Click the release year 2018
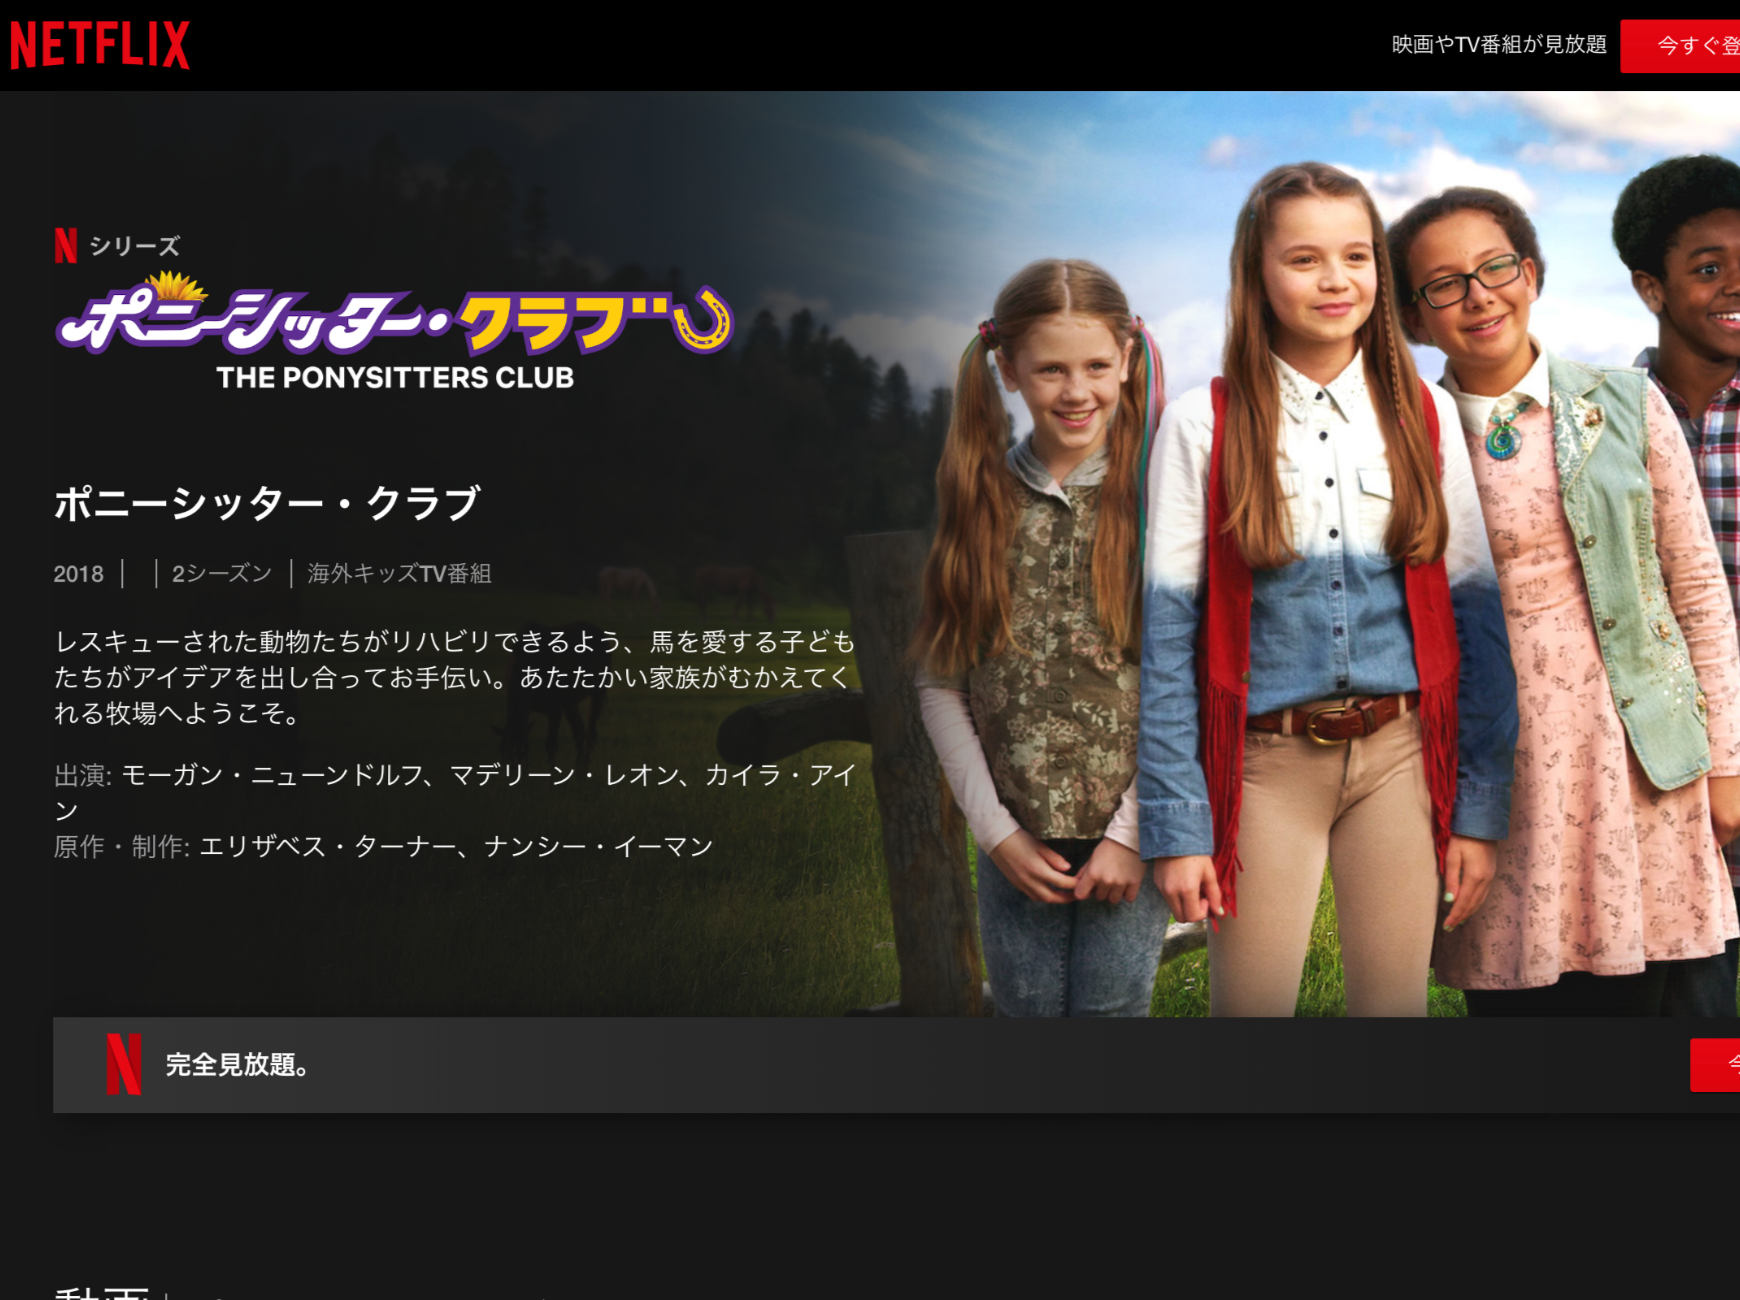Screen dimensions: 1740x1300 tap(79, 574)
